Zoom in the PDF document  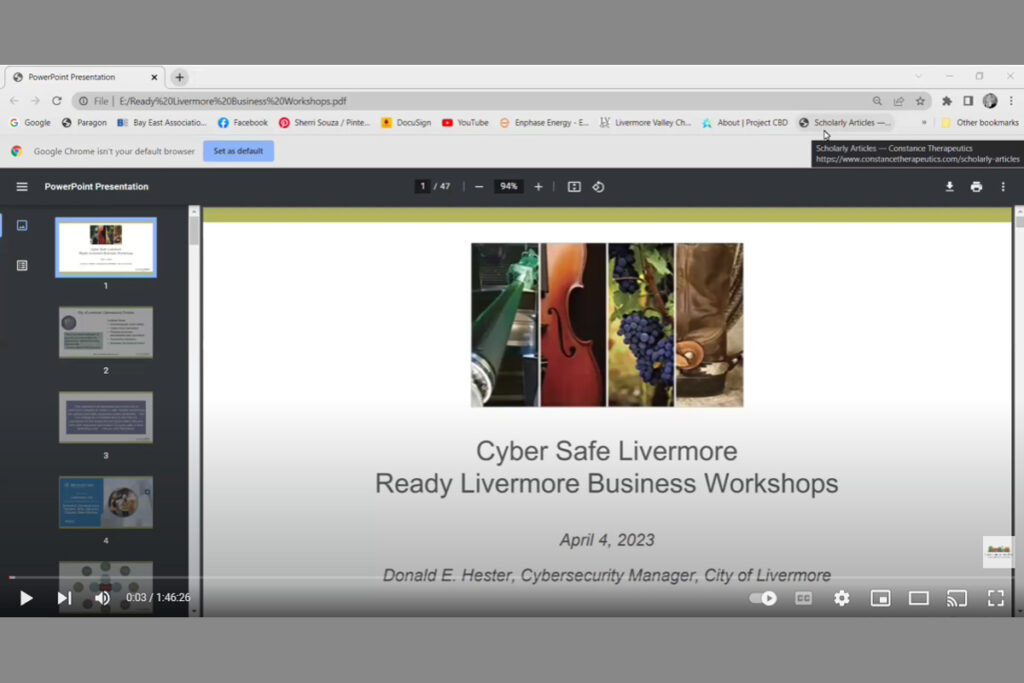538,187
